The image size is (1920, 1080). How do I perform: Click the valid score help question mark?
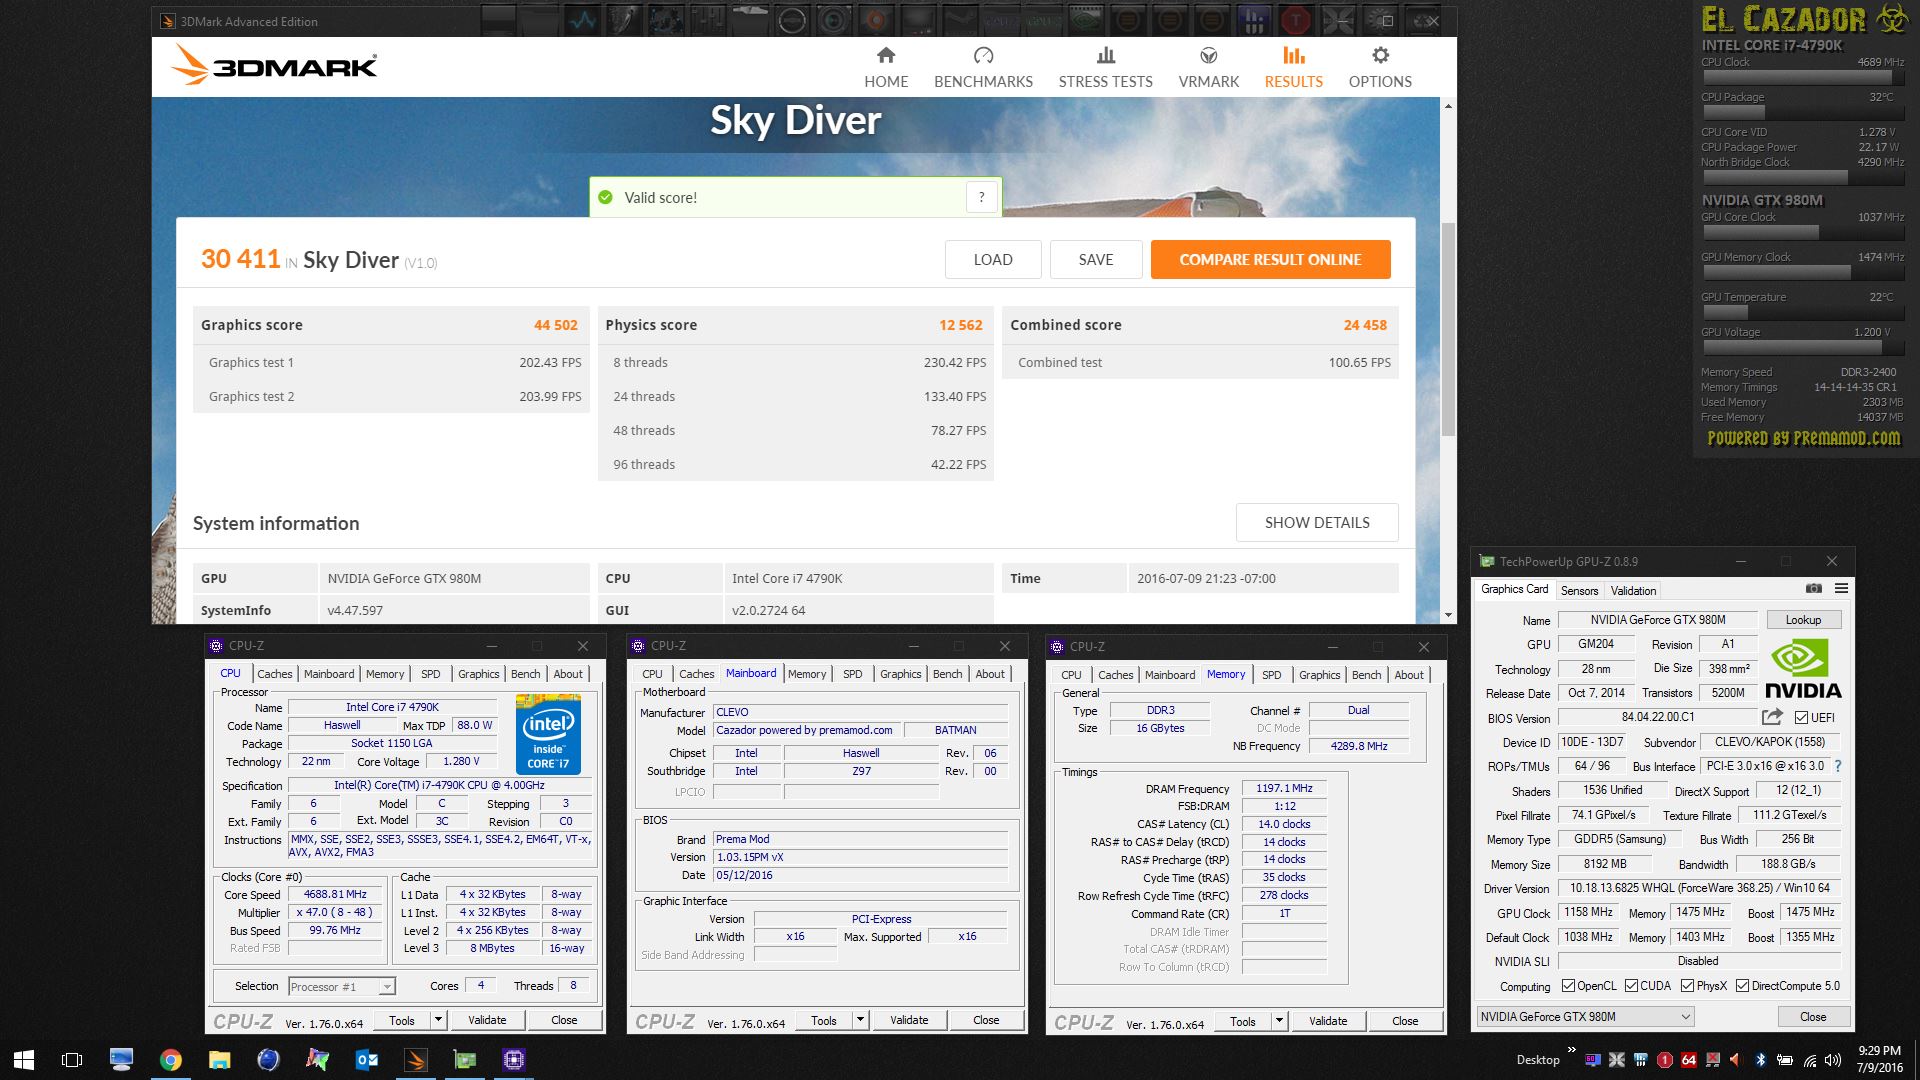point(982,197)
